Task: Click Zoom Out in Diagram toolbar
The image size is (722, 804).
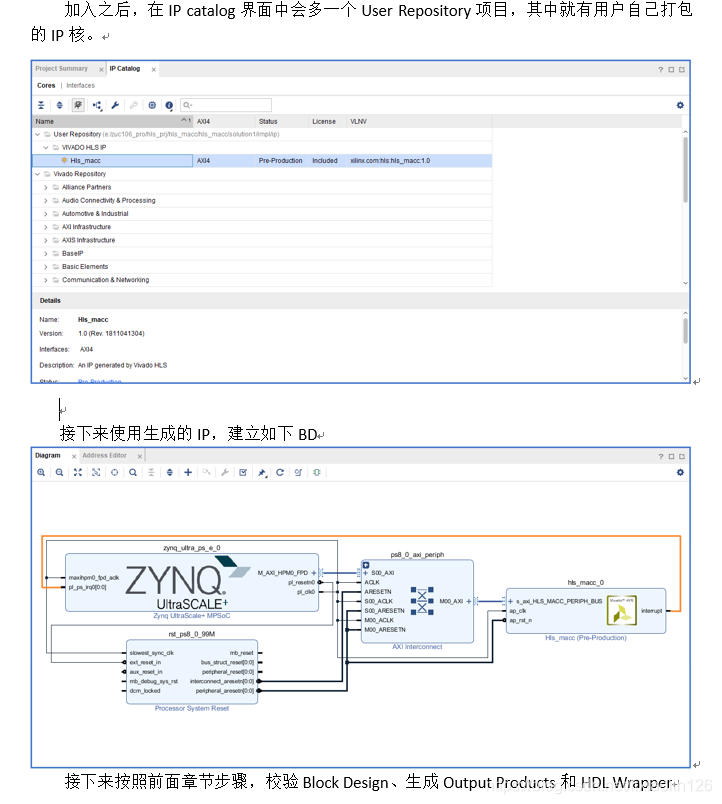Action: pyautogui.click(x=59, y=473)
